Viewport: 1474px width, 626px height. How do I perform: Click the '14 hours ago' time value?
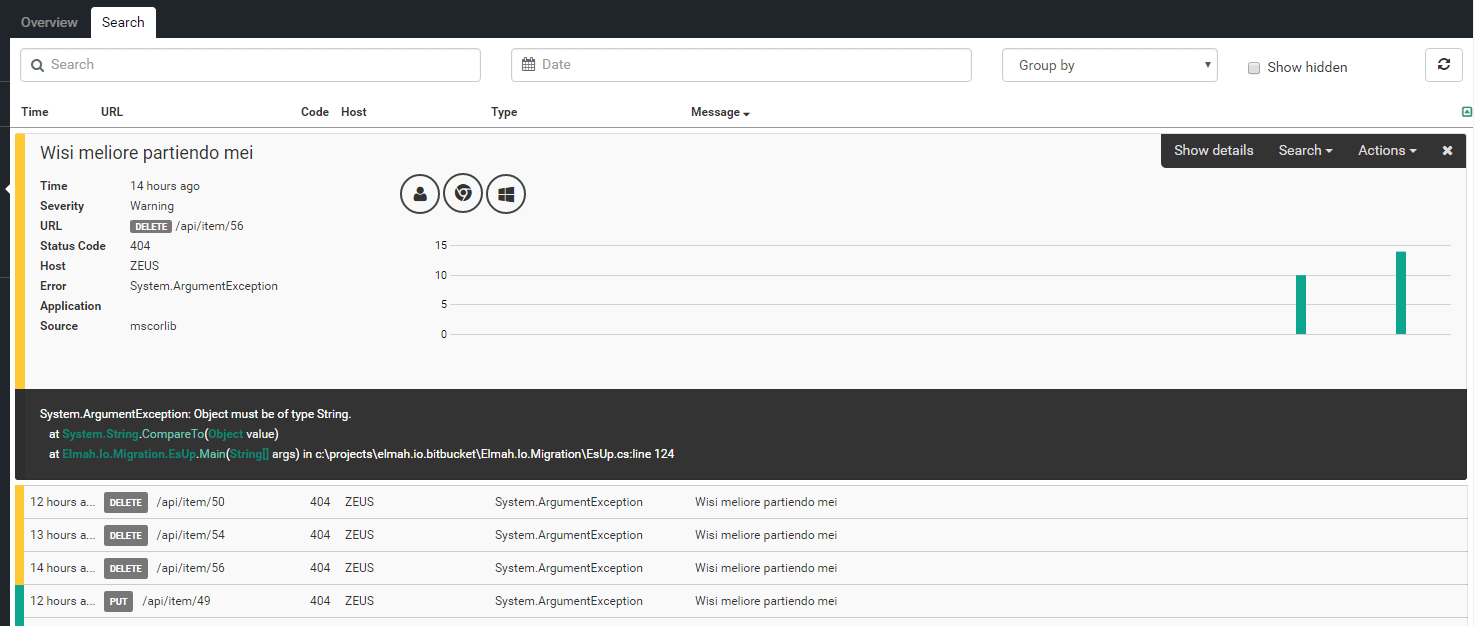coord(165,186)
